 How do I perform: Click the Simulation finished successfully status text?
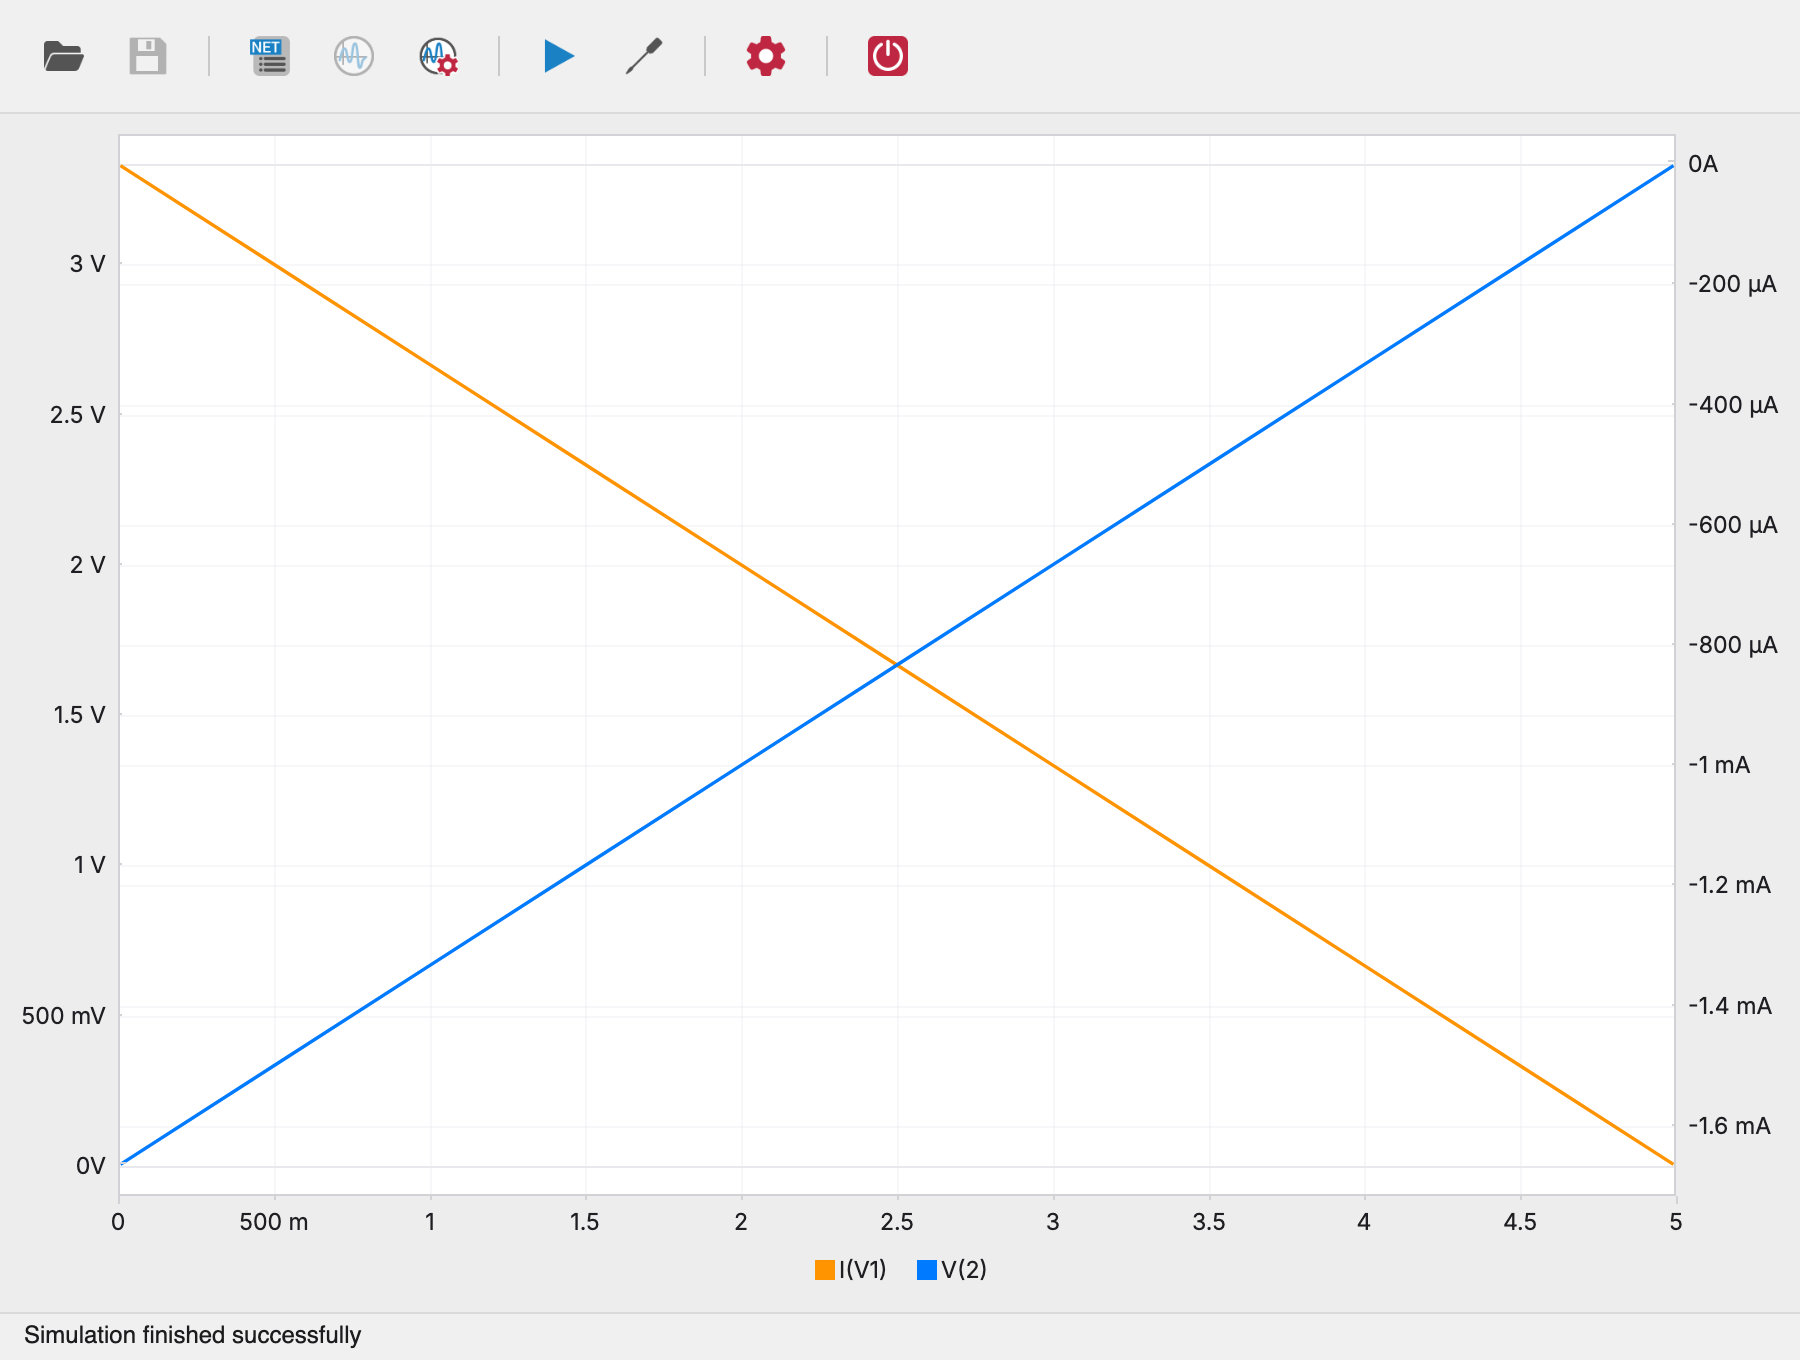pyautogui.click(x=193, y=1336)
